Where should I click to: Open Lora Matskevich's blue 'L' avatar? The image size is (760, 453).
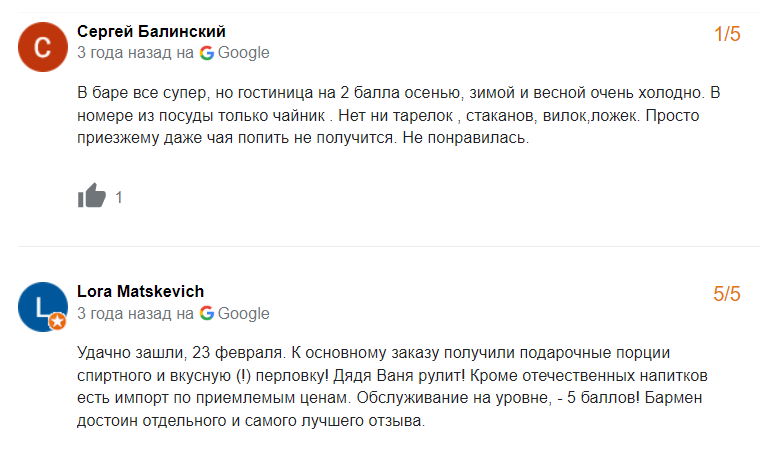tap(42, 307)
